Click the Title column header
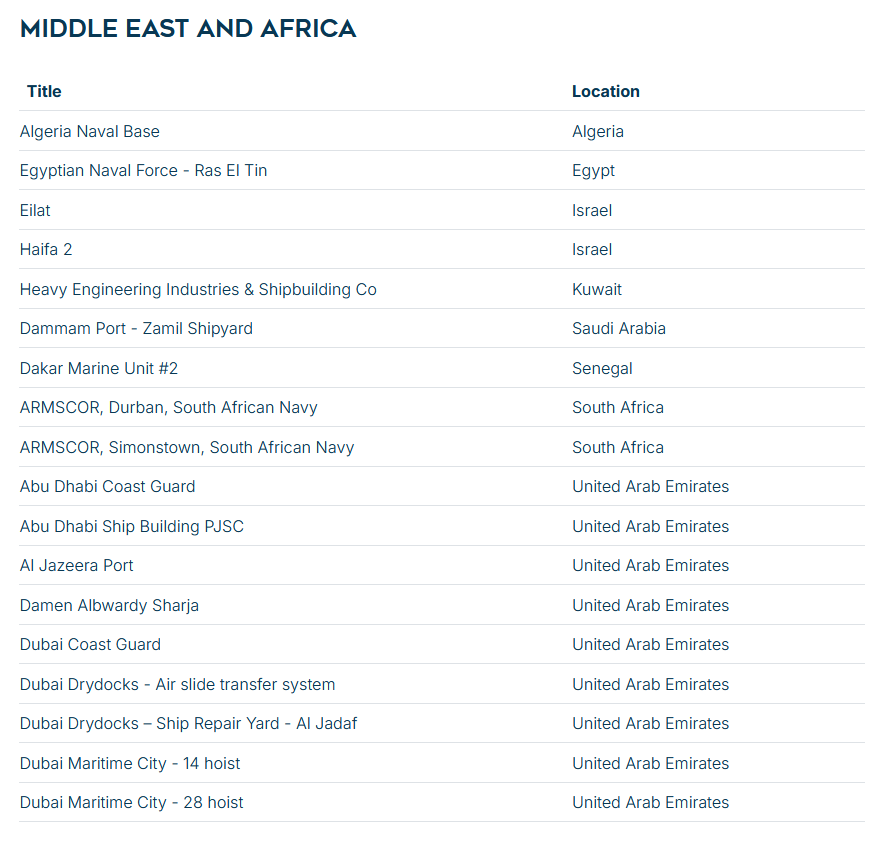Viewport: 873px width, 857px height. pos(44,91)
